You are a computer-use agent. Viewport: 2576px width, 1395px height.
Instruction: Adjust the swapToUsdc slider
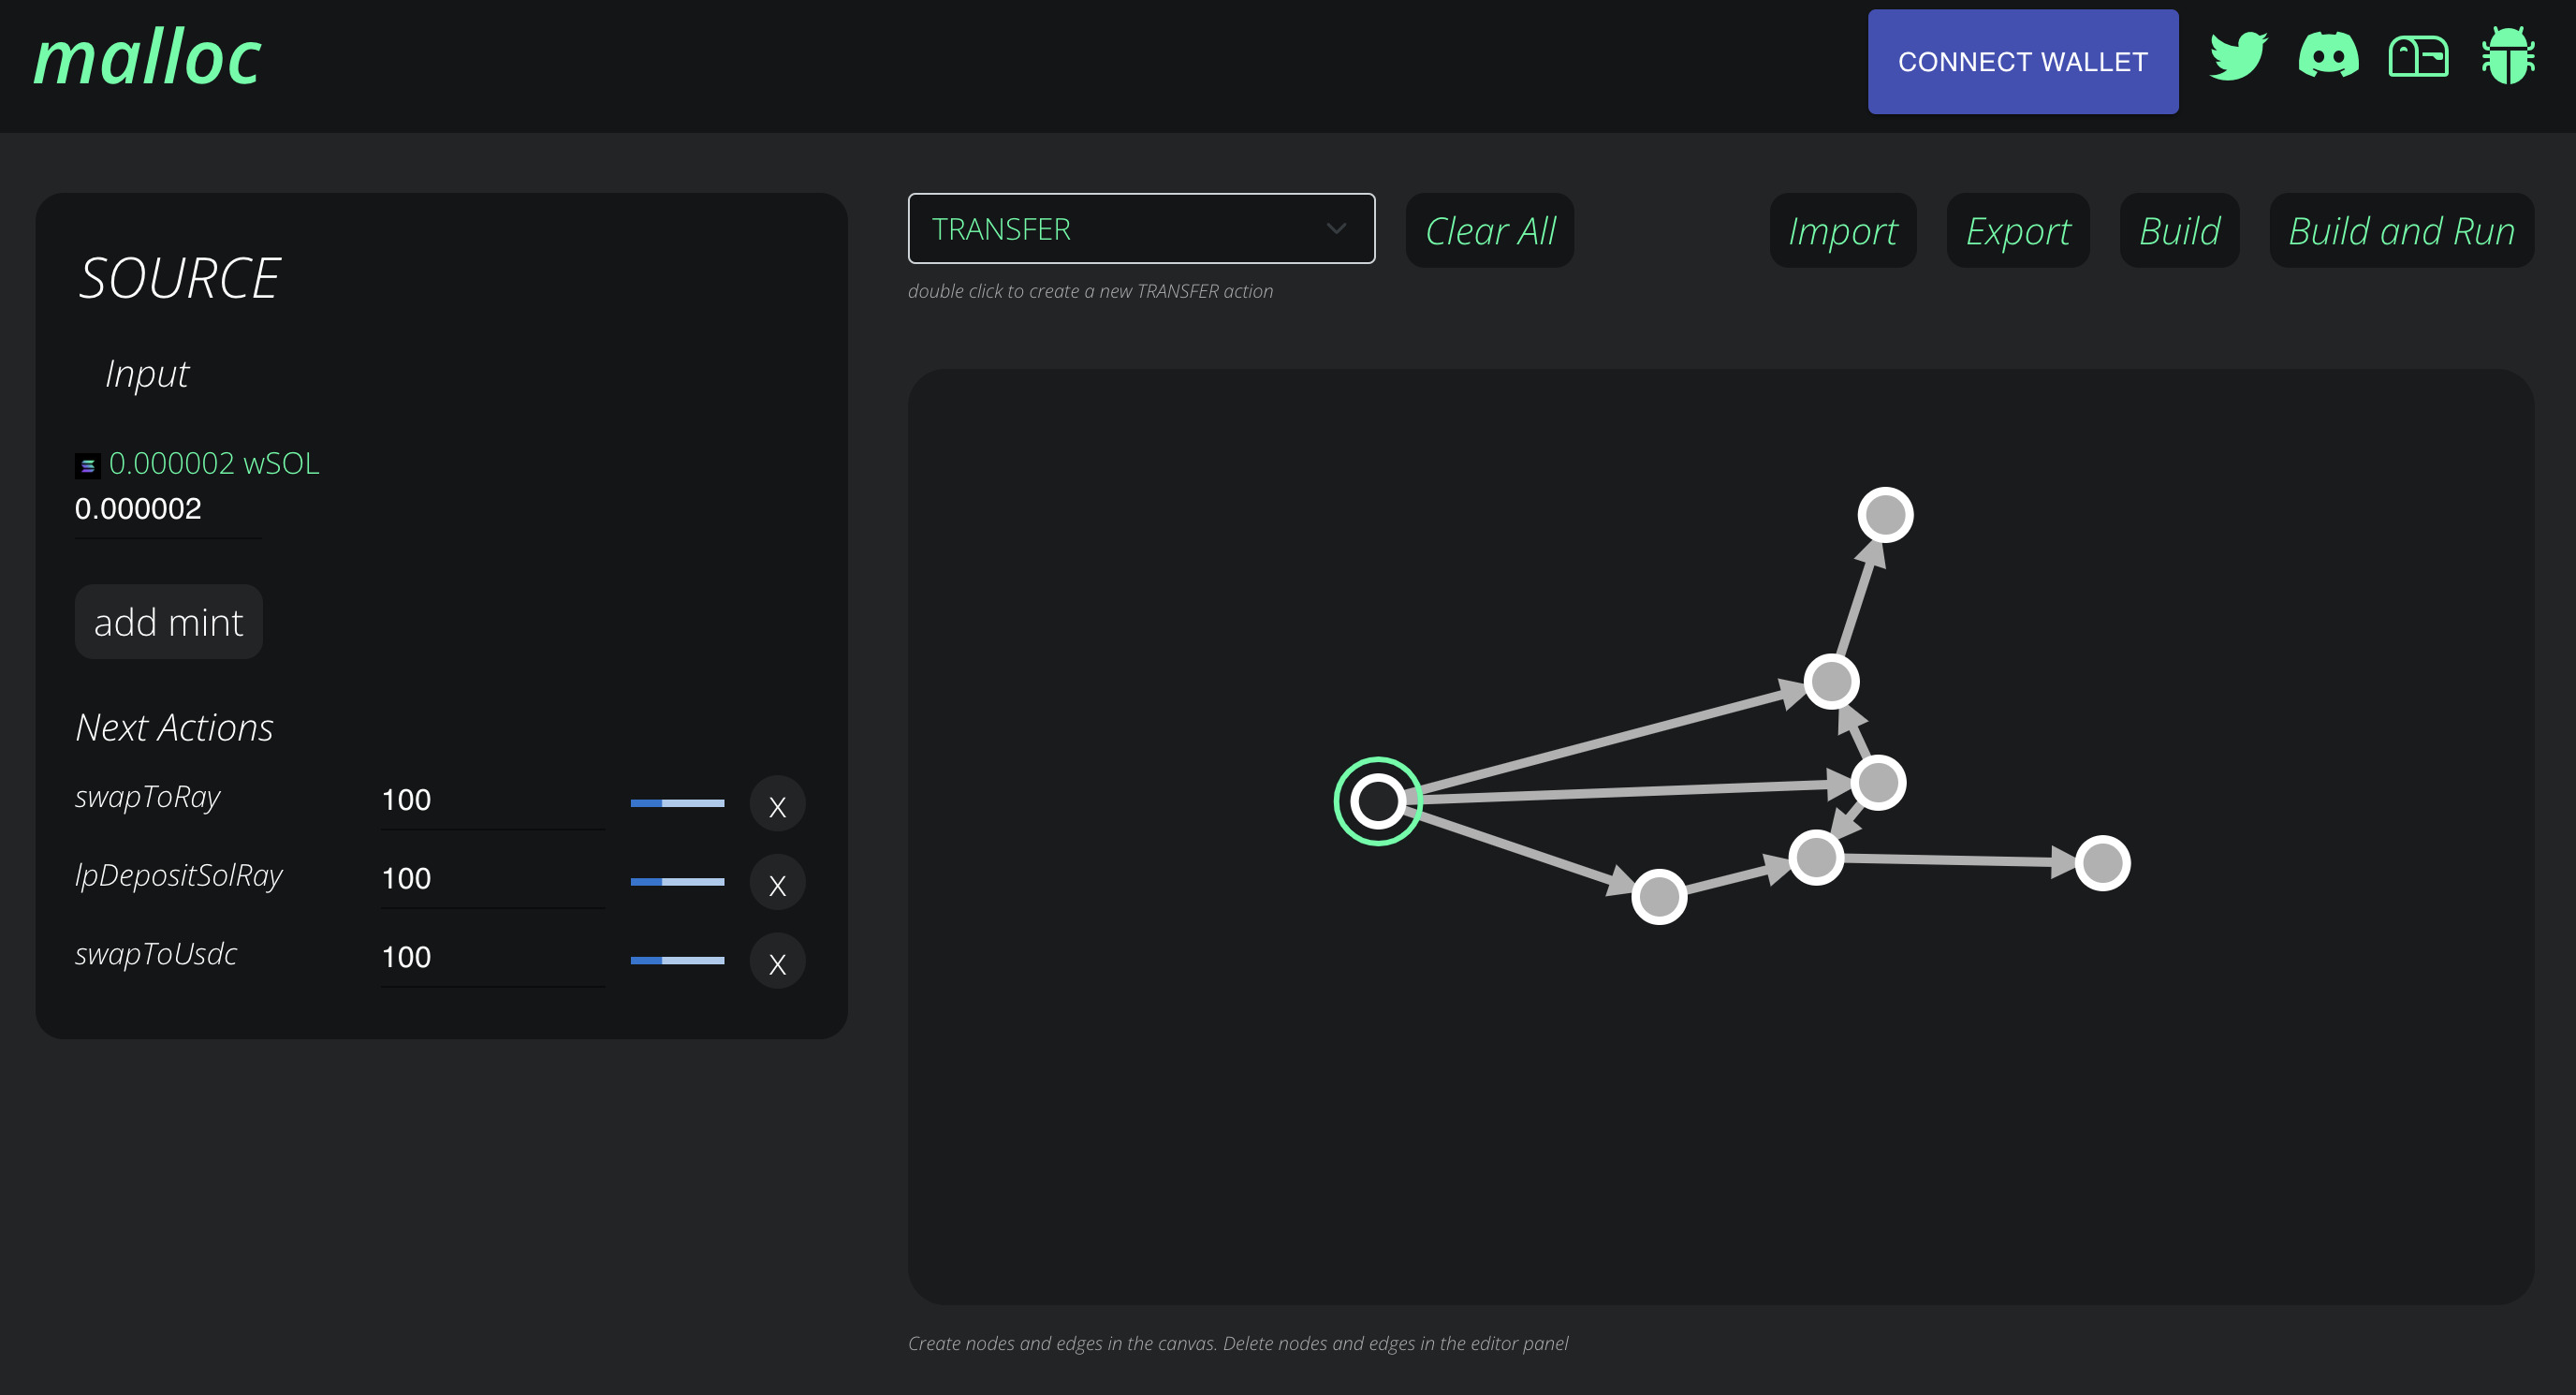pyautogui.click(x=678, y=962)
